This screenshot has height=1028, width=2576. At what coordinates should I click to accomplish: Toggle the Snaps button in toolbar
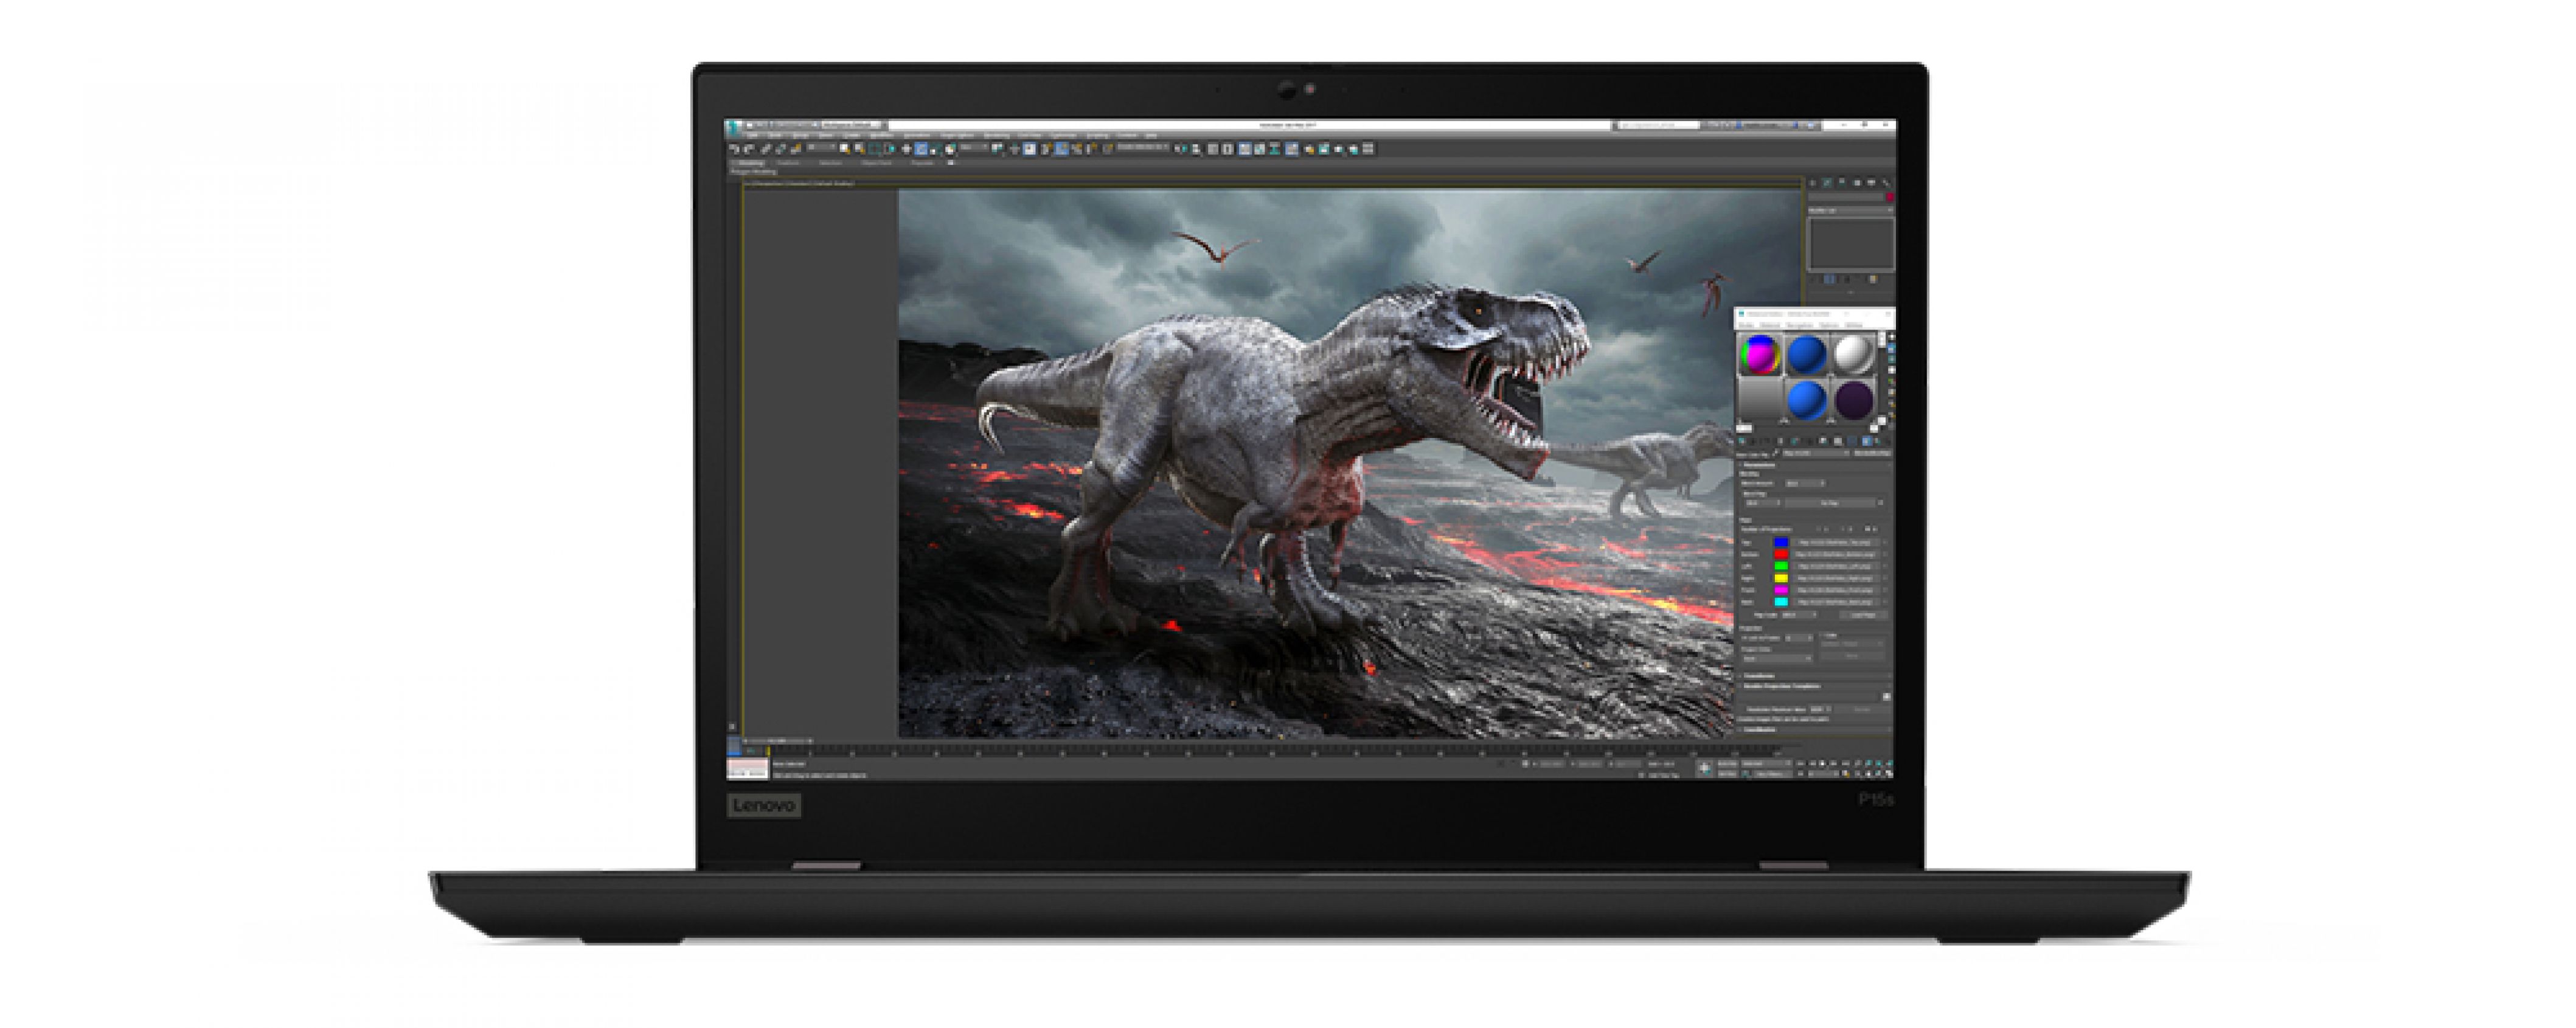tap(1046, 149)
